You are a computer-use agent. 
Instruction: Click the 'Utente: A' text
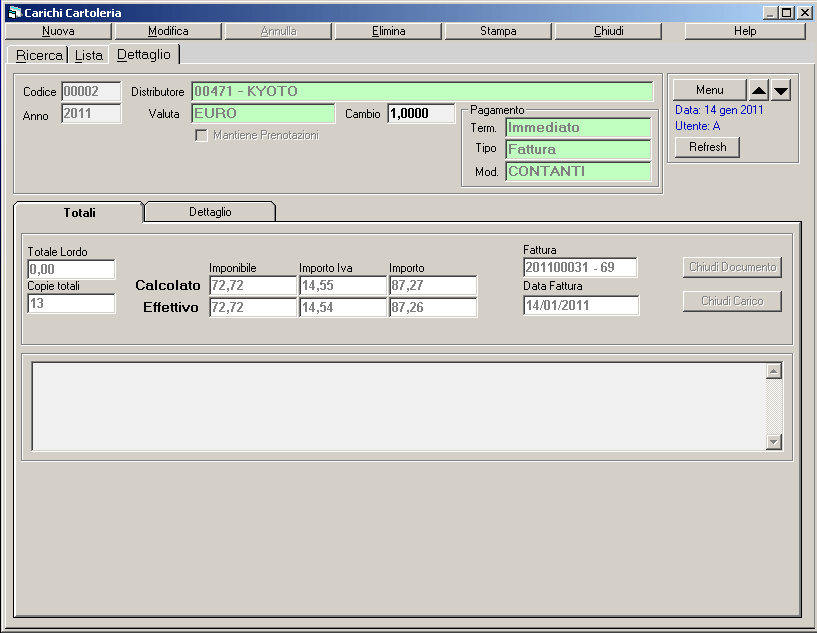[x=697, y=126]
